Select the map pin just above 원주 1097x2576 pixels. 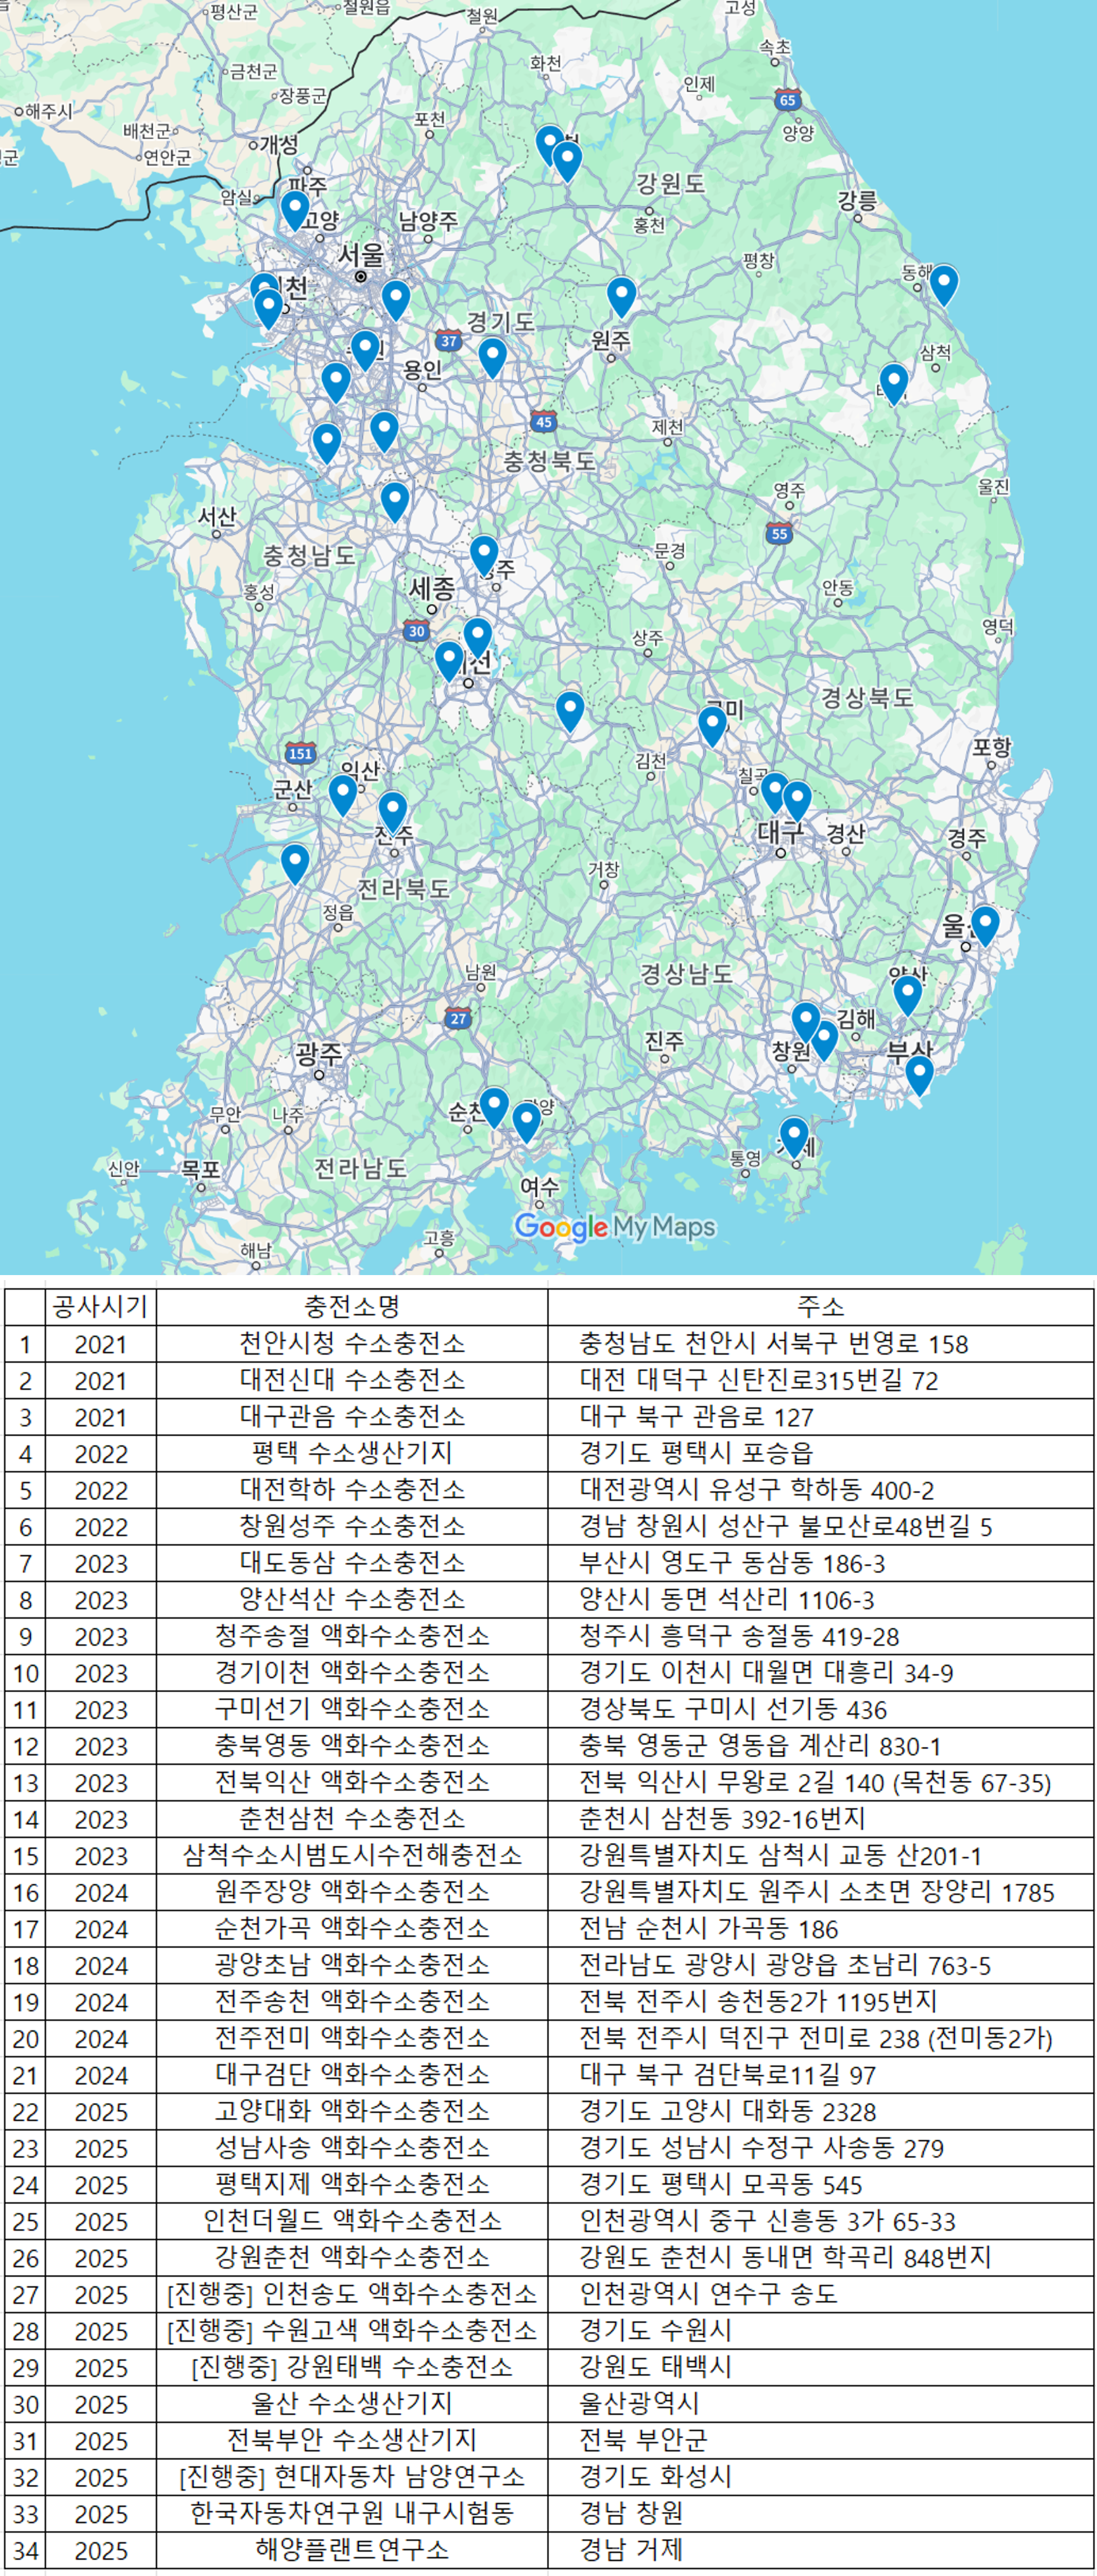click(x=621, y=298)
